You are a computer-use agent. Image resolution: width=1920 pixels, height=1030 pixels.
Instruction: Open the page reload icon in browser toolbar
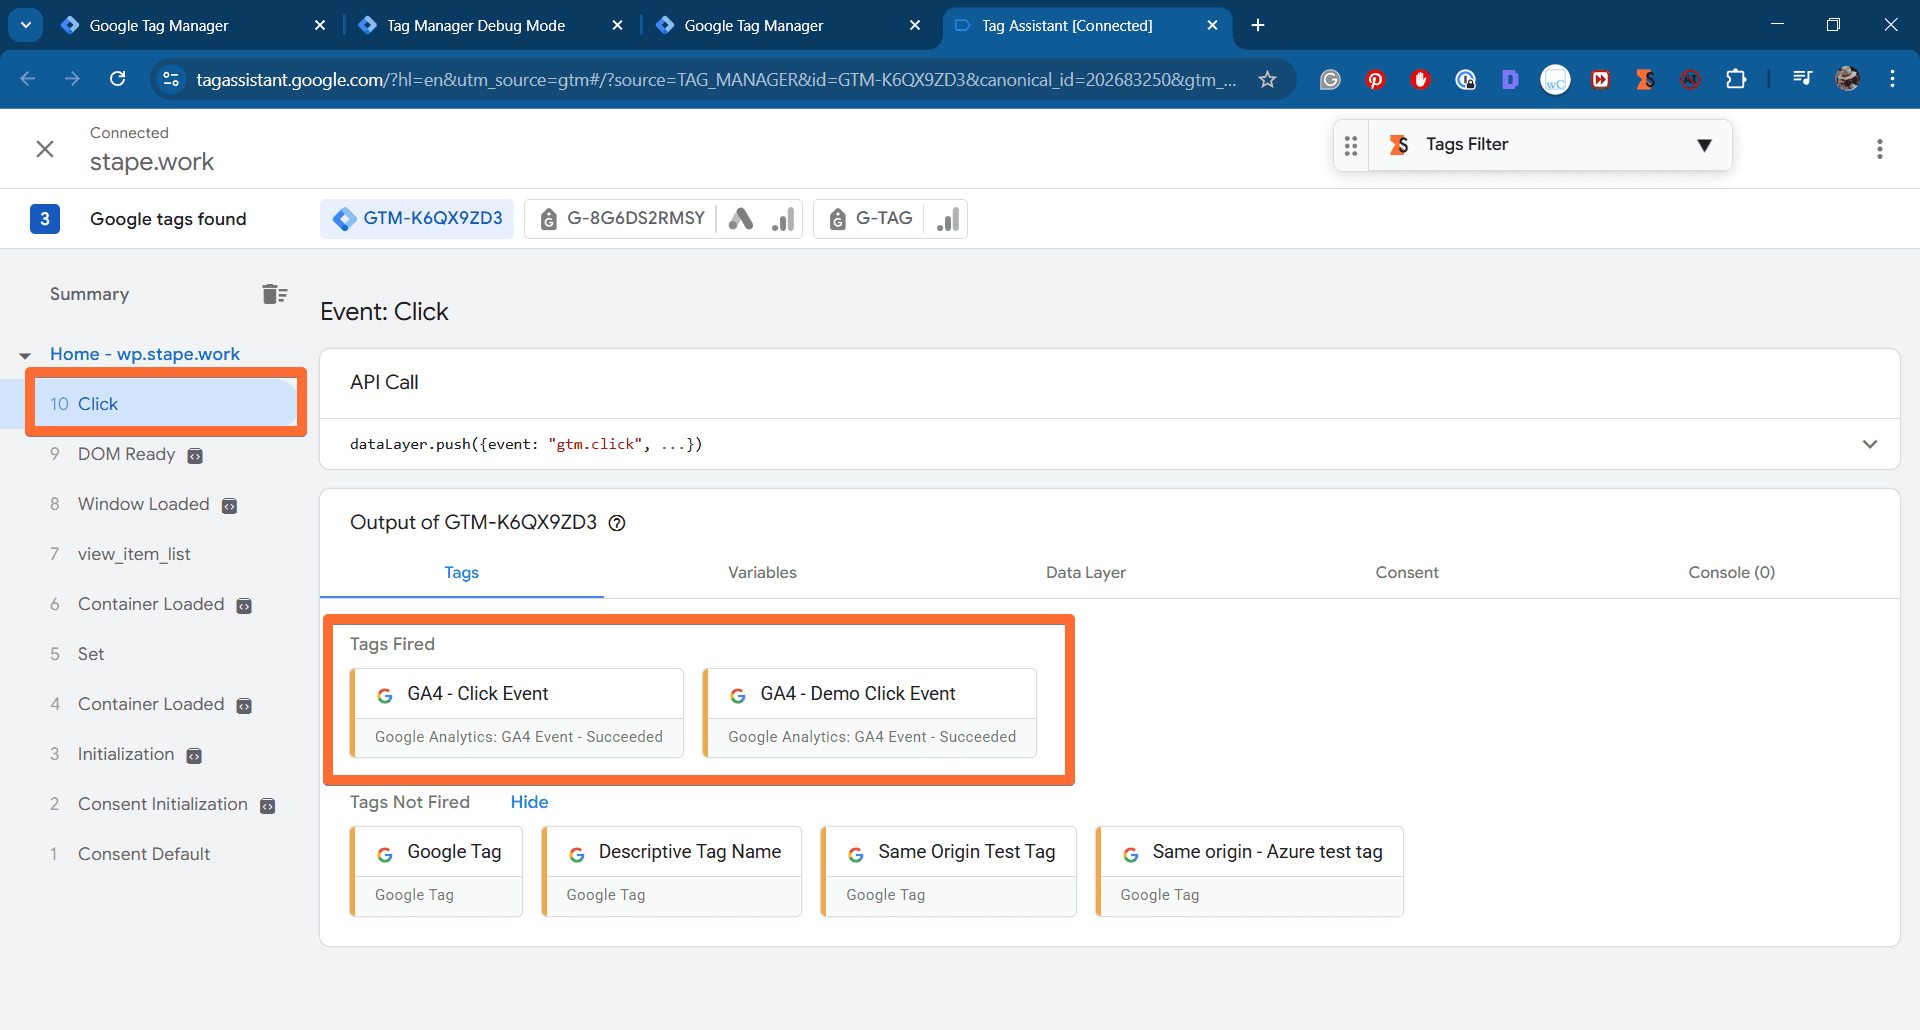point(118,79)
